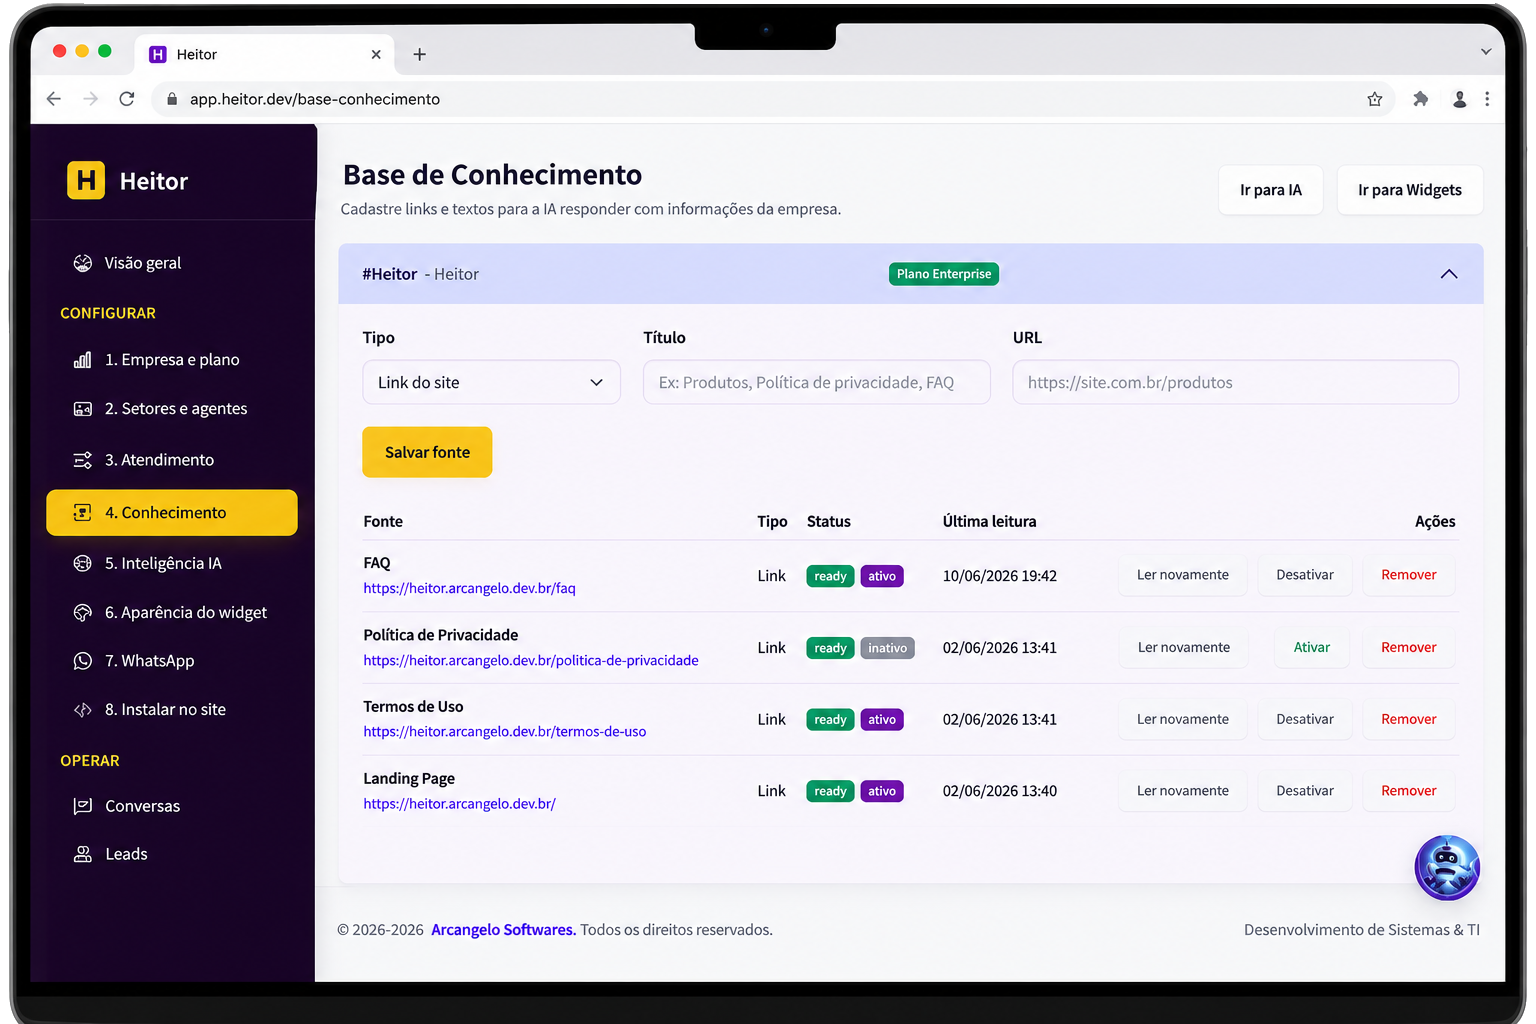Focus the Título input field

(x=817, y=382)
